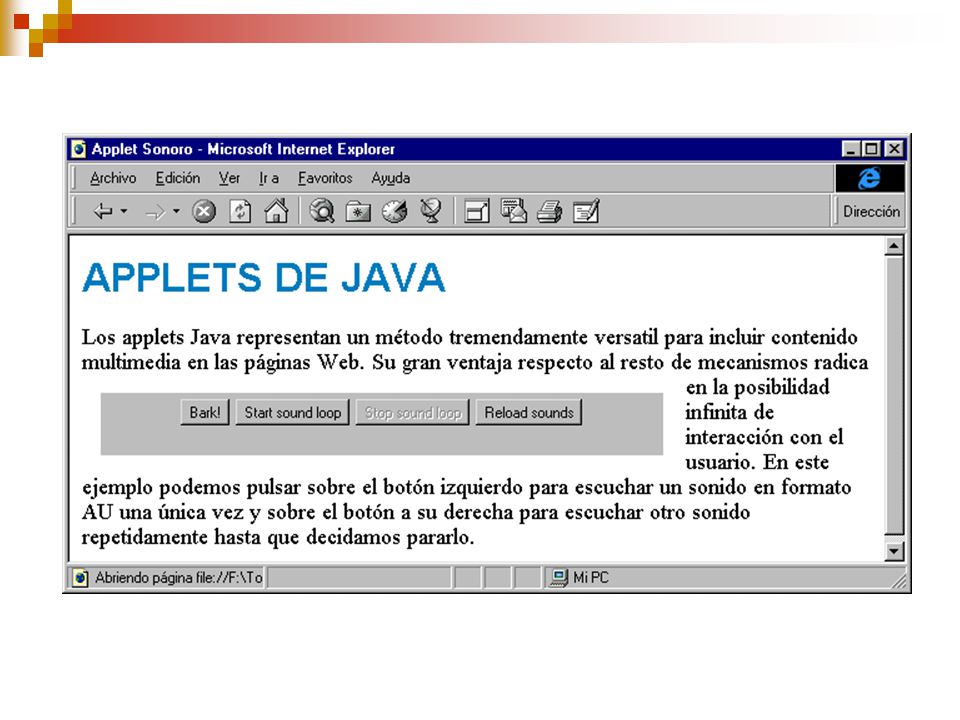This screenshot has width=960, height=720.
Task: Open the Ayuda menu
Action: tap(391, 178)
